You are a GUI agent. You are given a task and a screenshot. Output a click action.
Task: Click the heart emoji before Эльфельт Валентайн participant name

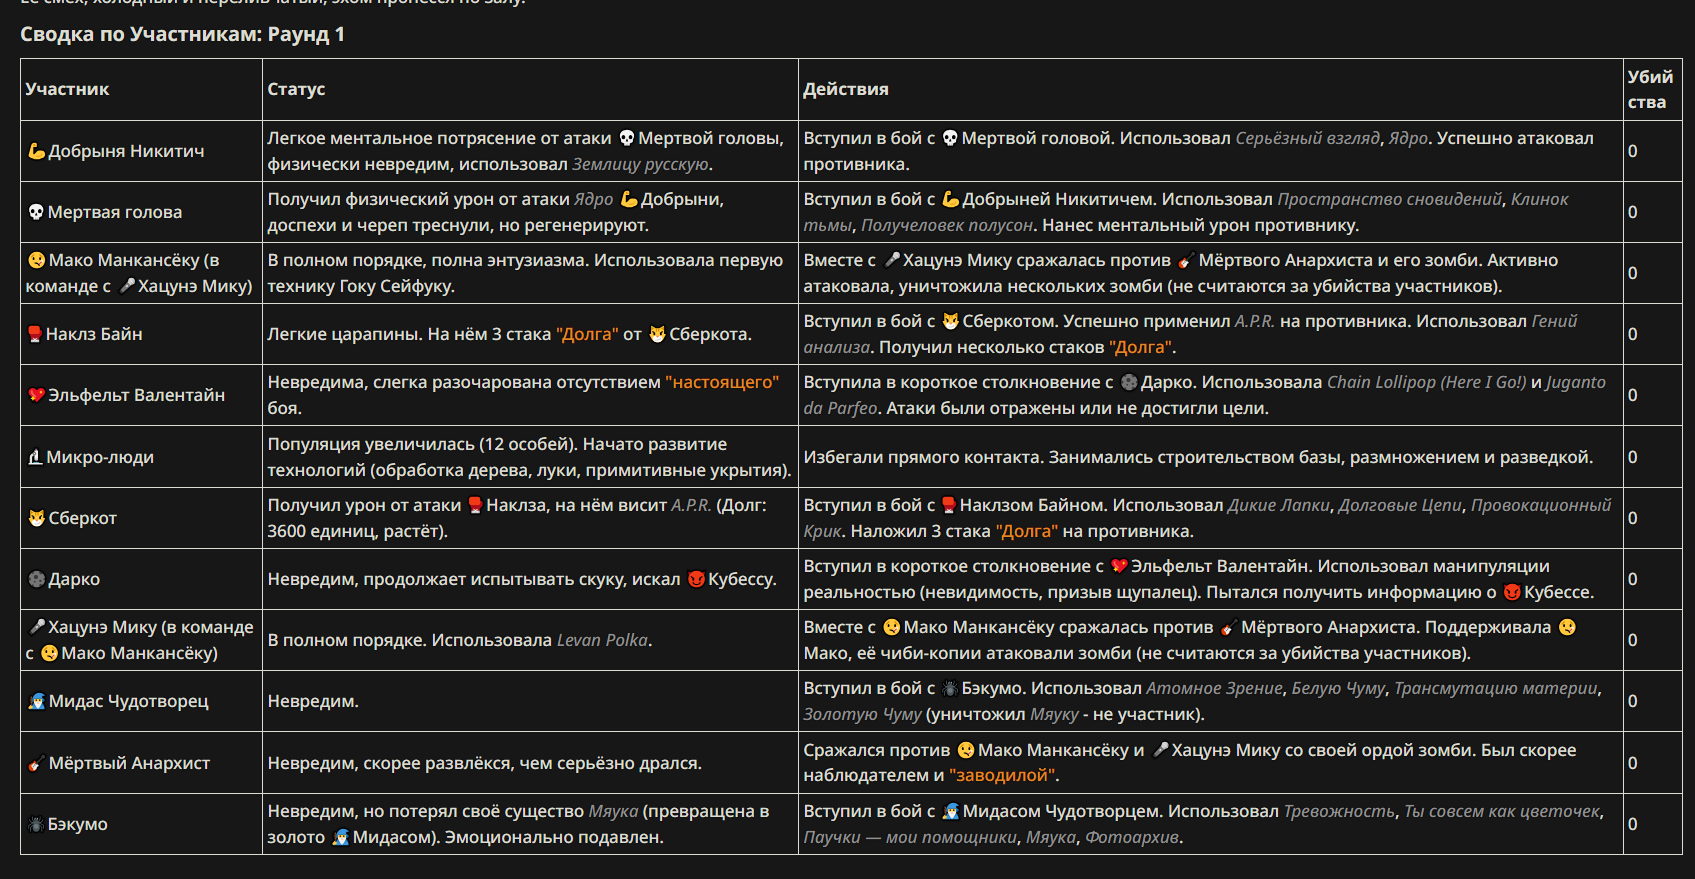click(36, 395)
